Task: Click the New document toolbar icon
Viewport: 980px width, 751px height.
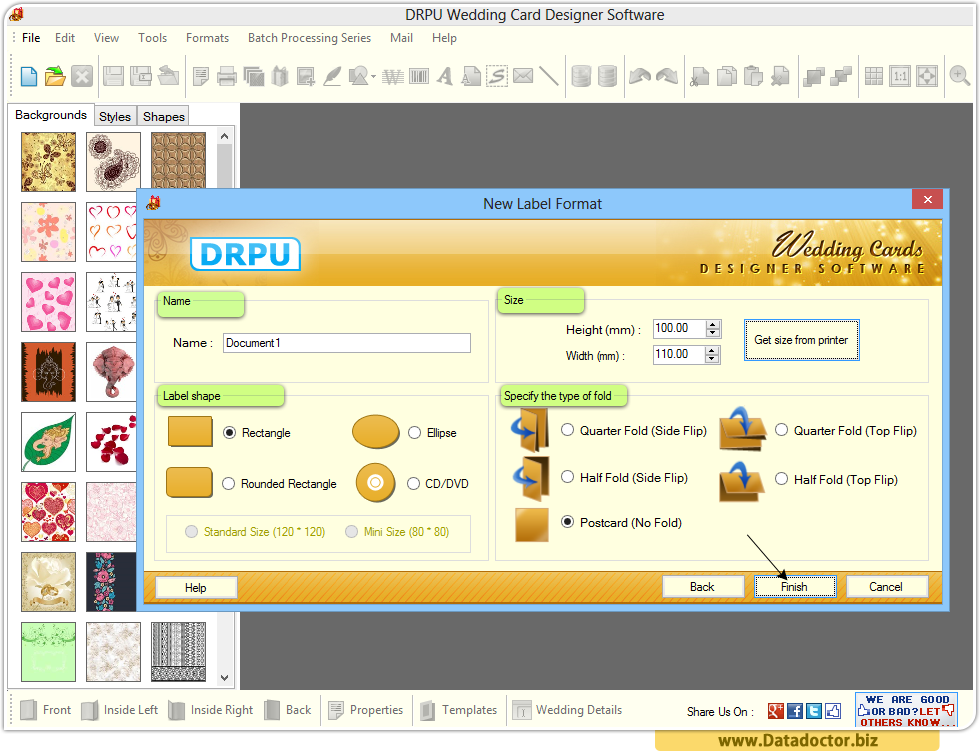Action: coord(29,77)
